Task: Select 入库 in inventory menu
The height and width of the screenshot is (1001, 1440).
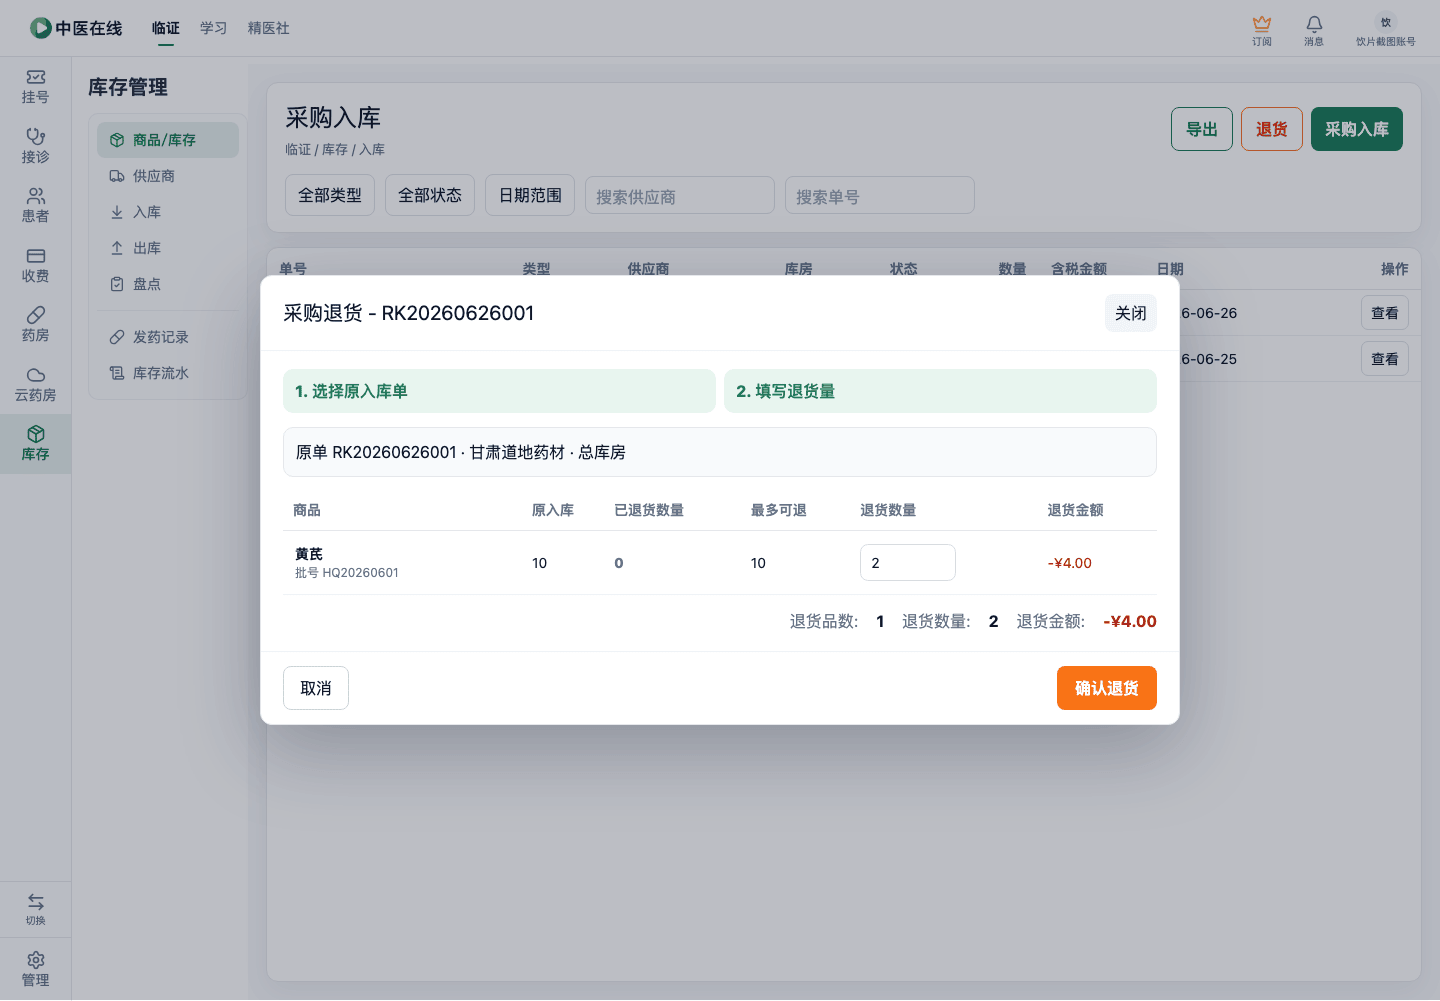Action: coord(168,212)
